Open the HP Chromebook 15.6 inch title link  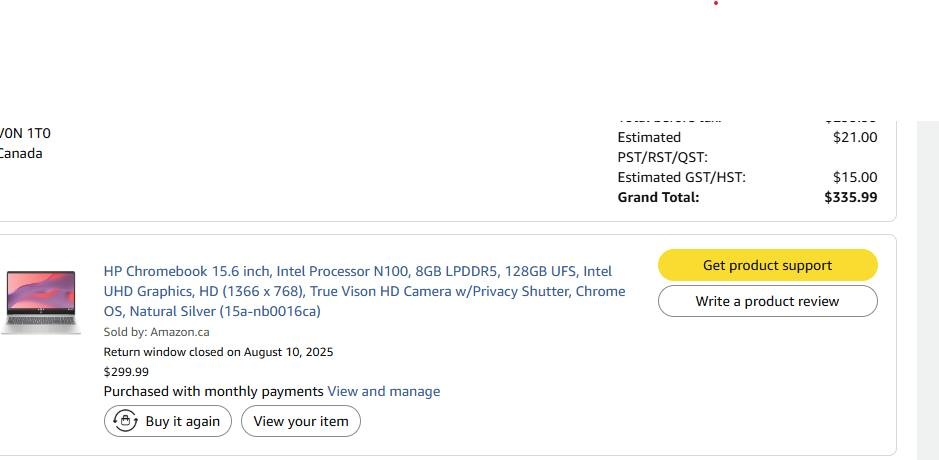click(364, 291)
